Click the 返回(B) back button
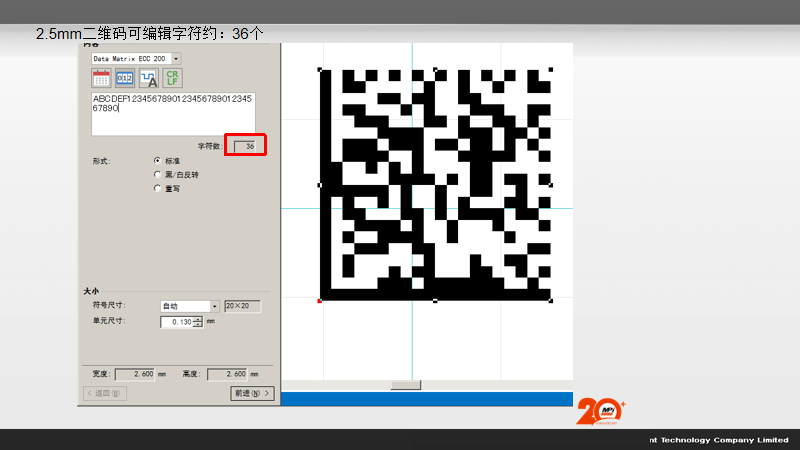The height and width of the screenshot is (450, 800). tap(105, 394)
